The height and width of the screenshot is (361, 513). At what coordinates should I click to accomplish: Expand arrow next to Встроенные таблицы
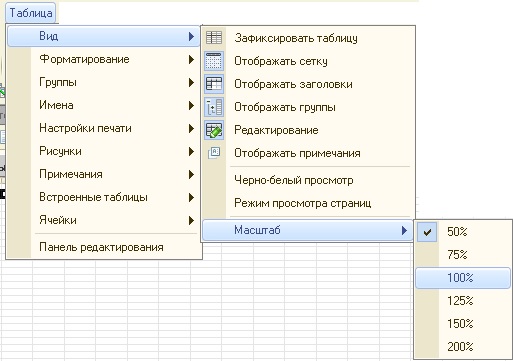(x=191, y=197)
